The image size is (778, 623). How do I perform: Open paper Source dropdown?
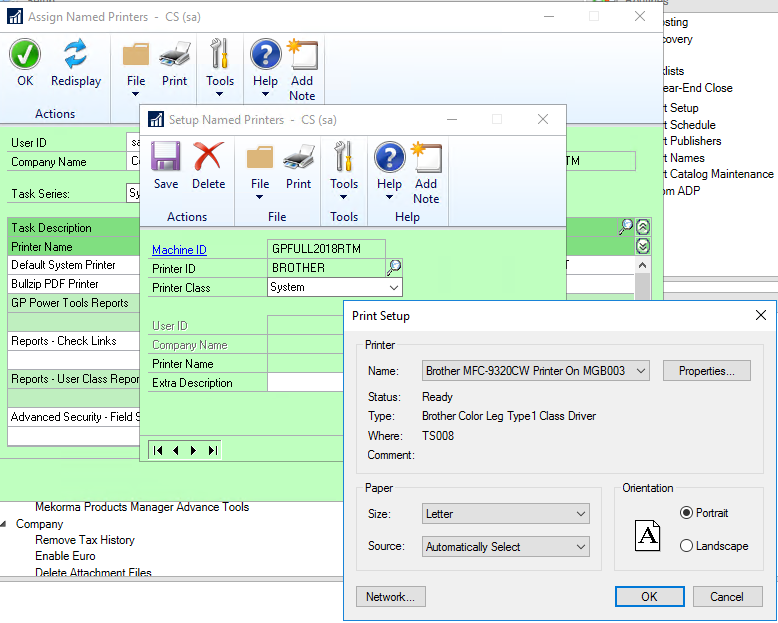506,547
